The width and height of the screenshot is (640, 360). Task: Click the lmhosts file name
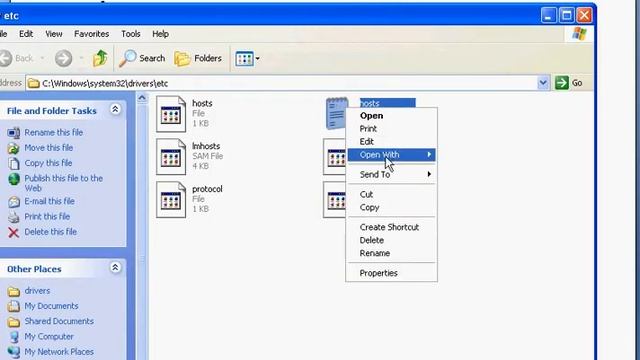[206, 146]
